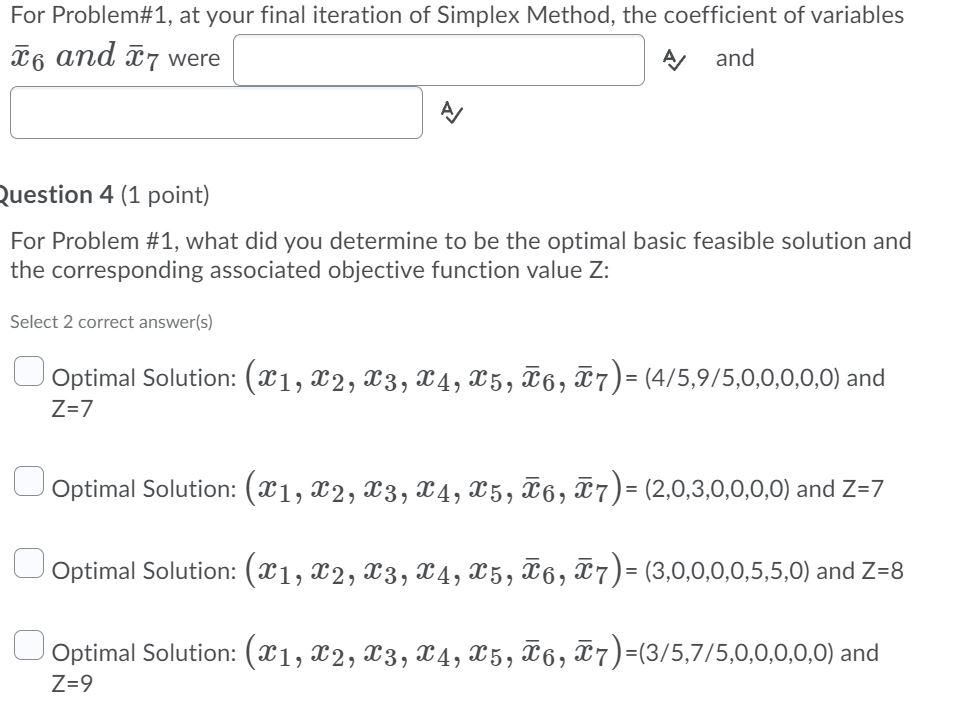
Task: Click the spell check icon beside the first answer blank
Action: 673,60
